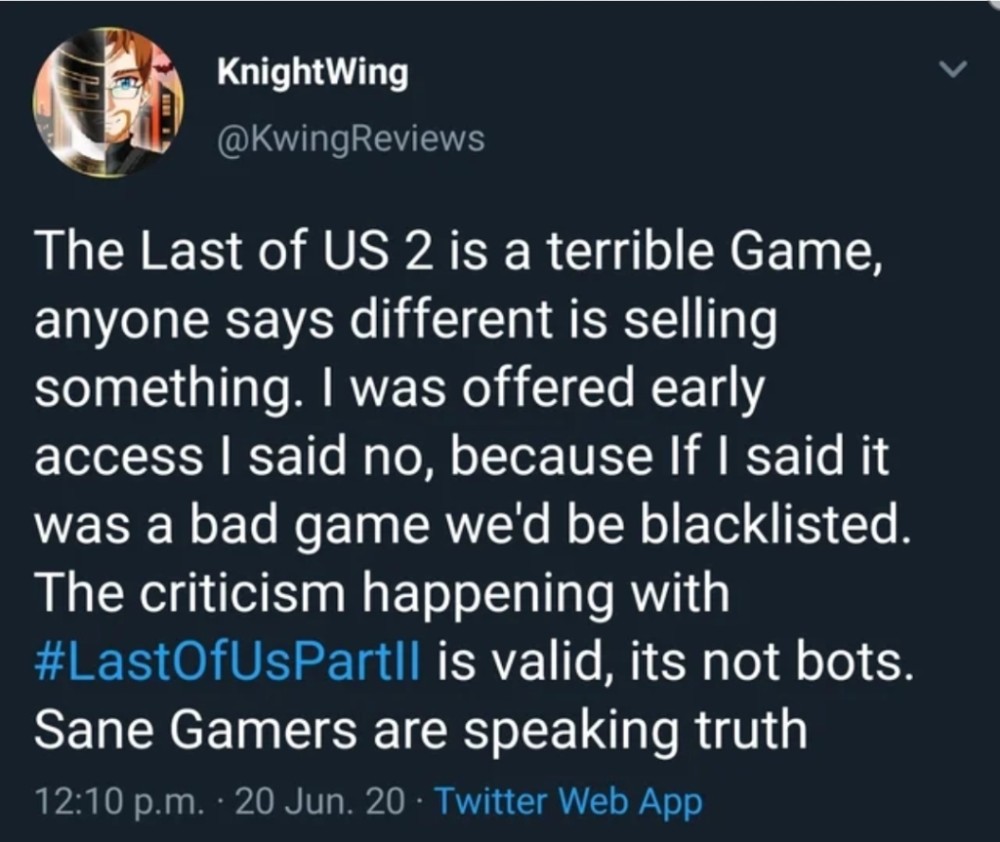Click KnightWing's profile avatar picture

(101, 102)
